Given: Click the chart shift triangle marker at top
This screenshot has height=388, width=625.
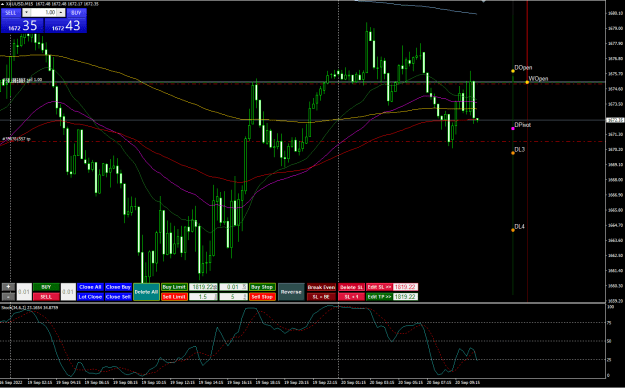Looking at the screenshot, I should coord(484,1).
